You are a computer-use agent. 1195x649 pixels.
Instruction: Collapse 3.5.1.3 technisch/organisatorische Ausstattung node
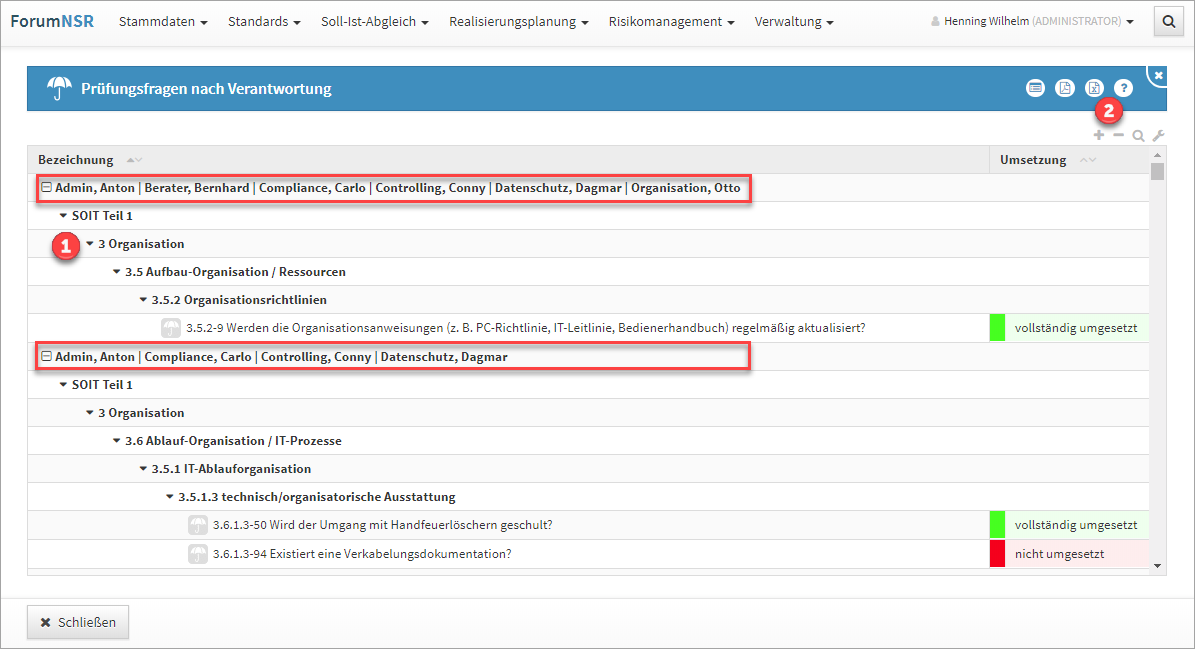(169, 497)
